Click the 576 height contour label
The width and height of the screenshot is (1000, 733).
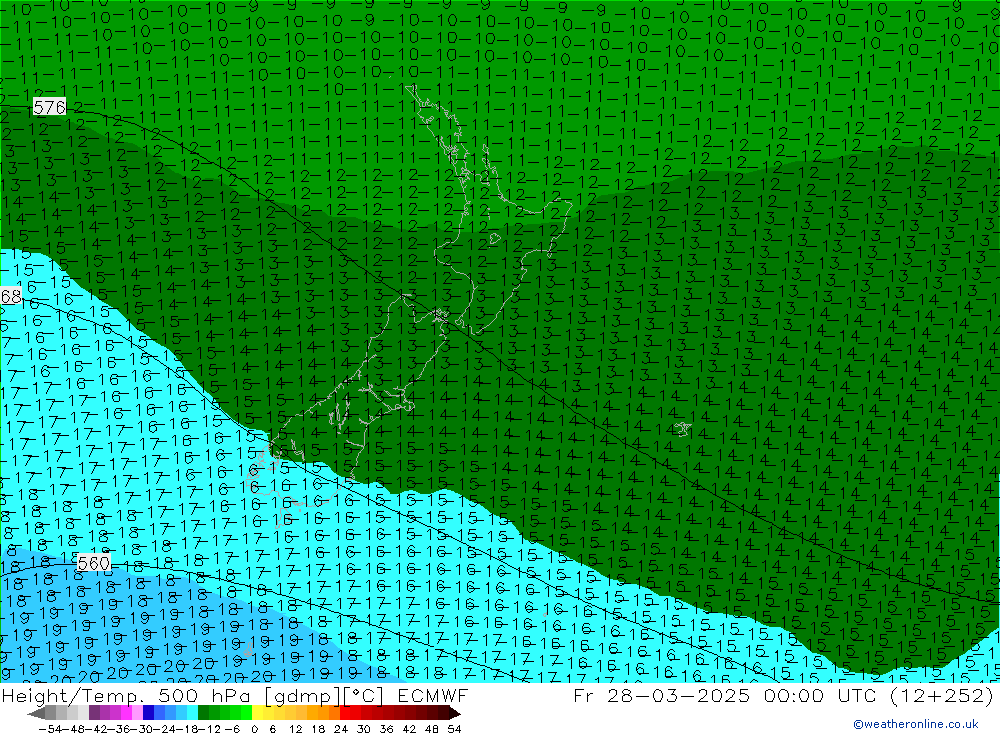[49, 107]
